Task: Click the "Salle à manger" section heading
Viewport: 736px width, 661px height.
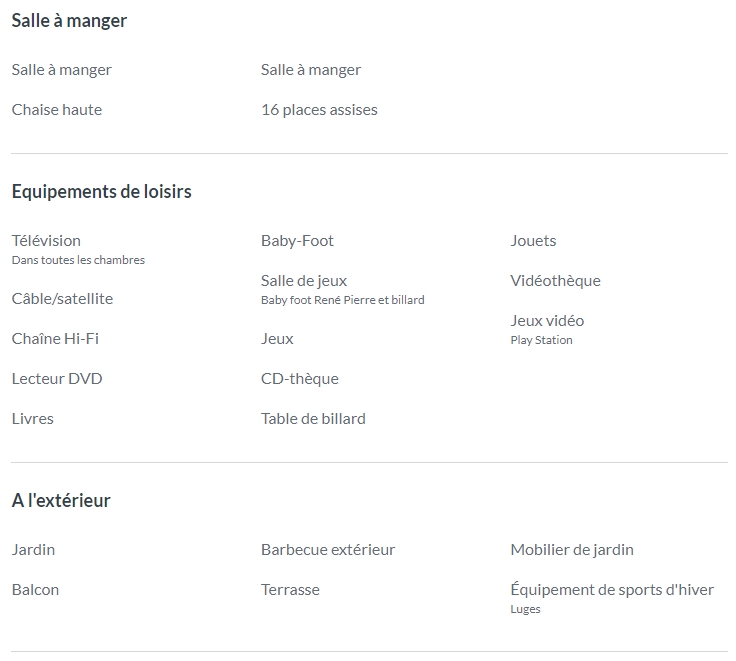Action: click(69, 21)
